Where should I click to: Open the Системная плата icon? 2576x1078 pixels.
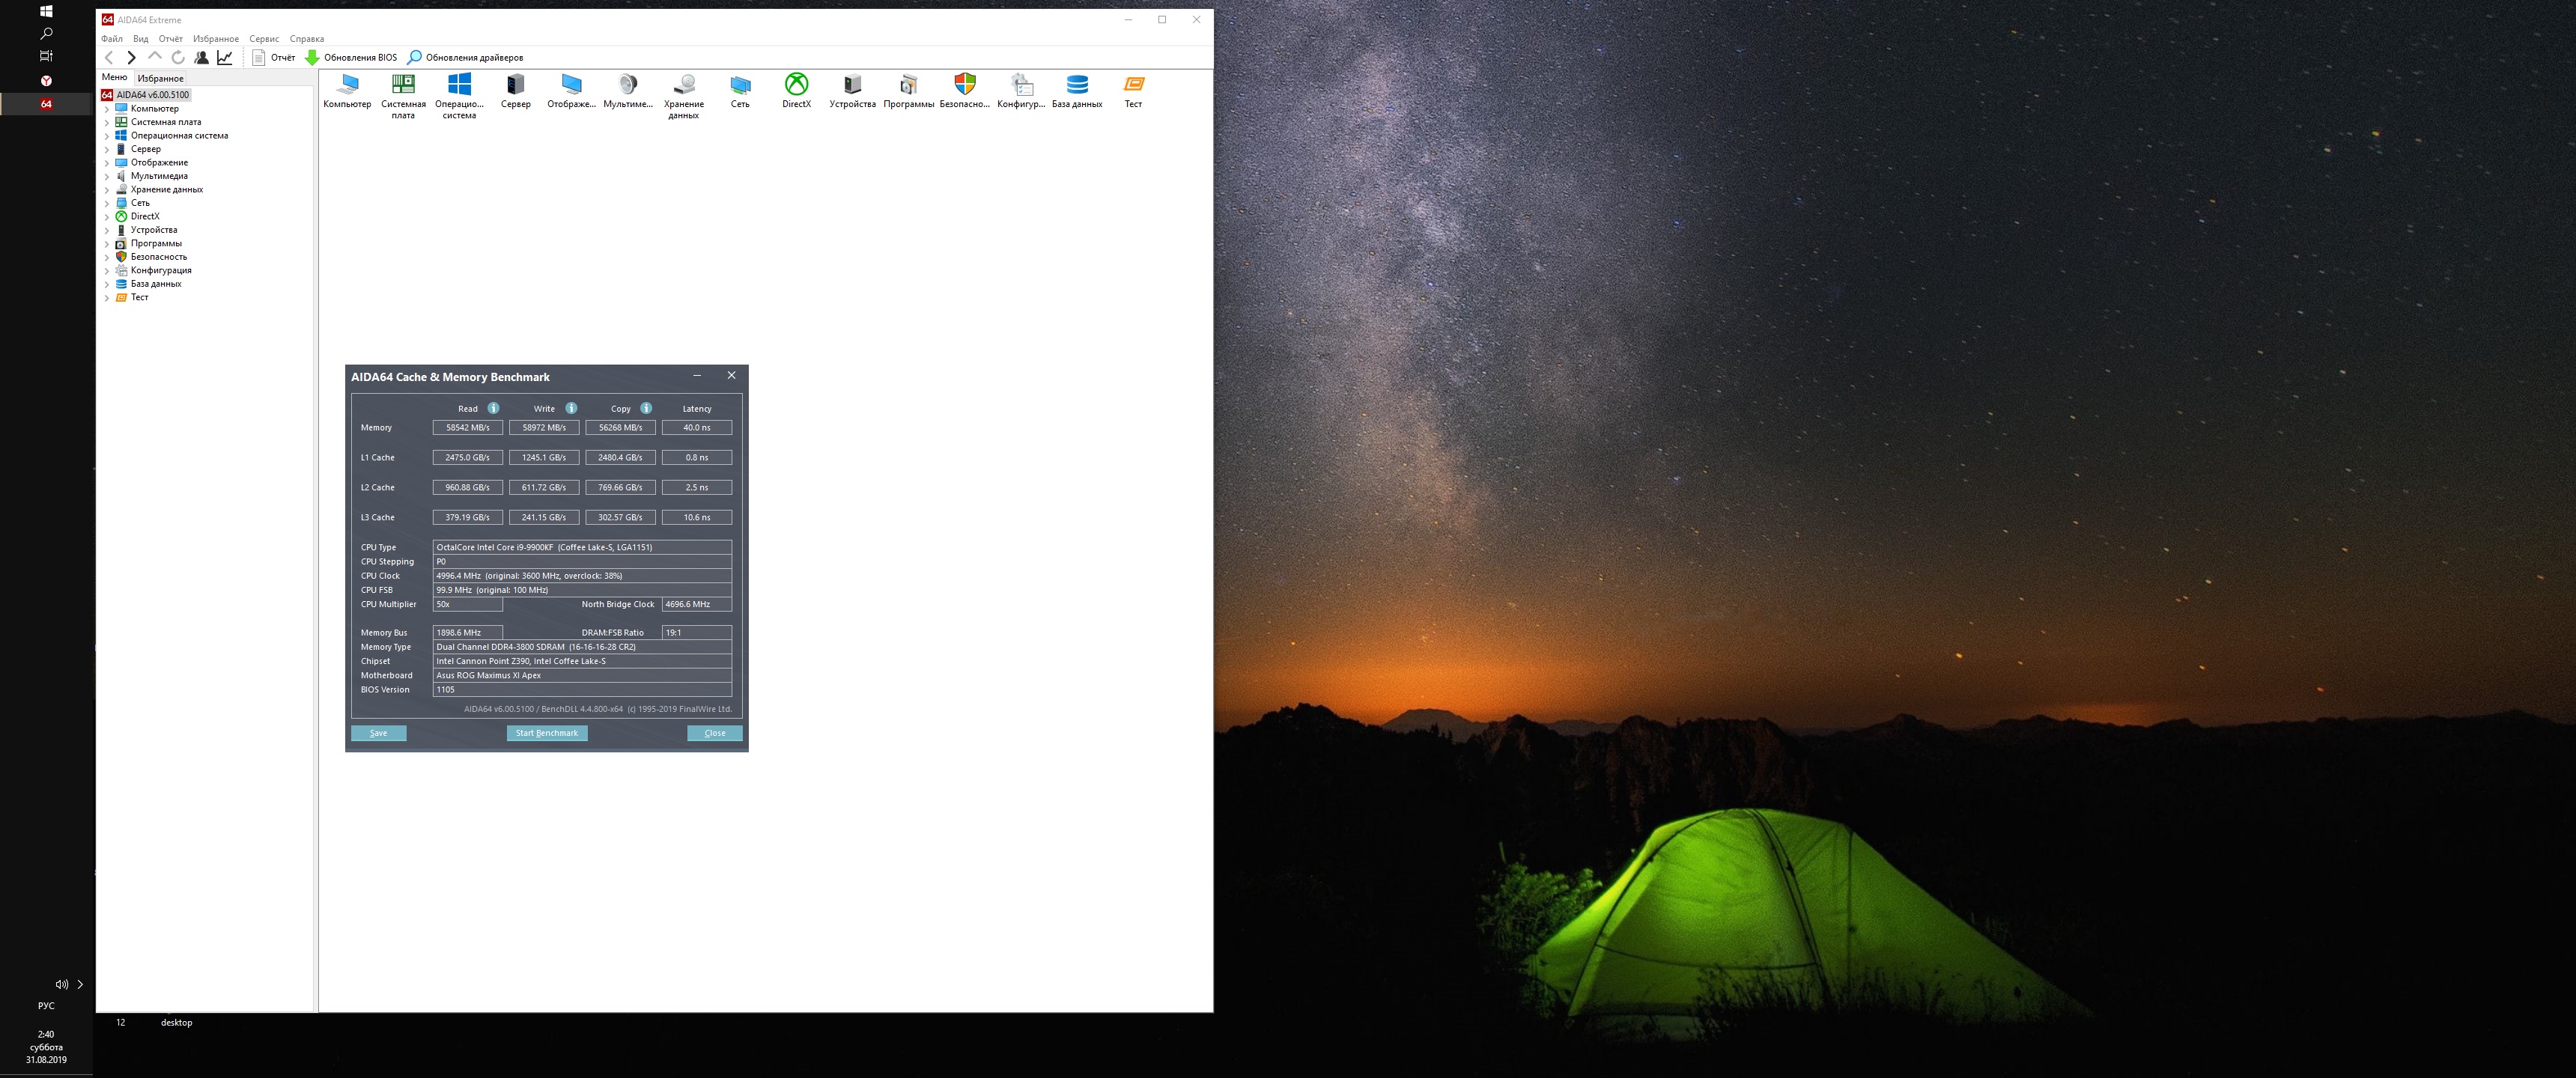click(x=403, y=85)
